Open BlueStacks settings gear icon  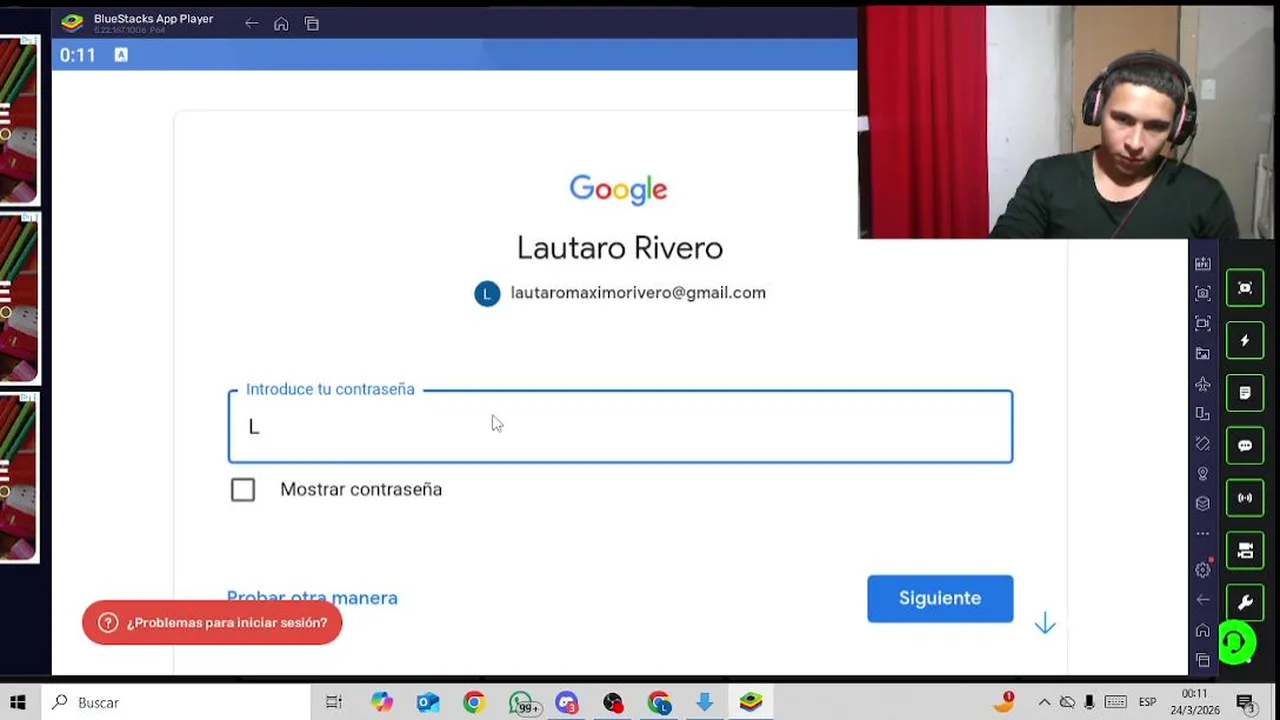(x=1203, y=569)
